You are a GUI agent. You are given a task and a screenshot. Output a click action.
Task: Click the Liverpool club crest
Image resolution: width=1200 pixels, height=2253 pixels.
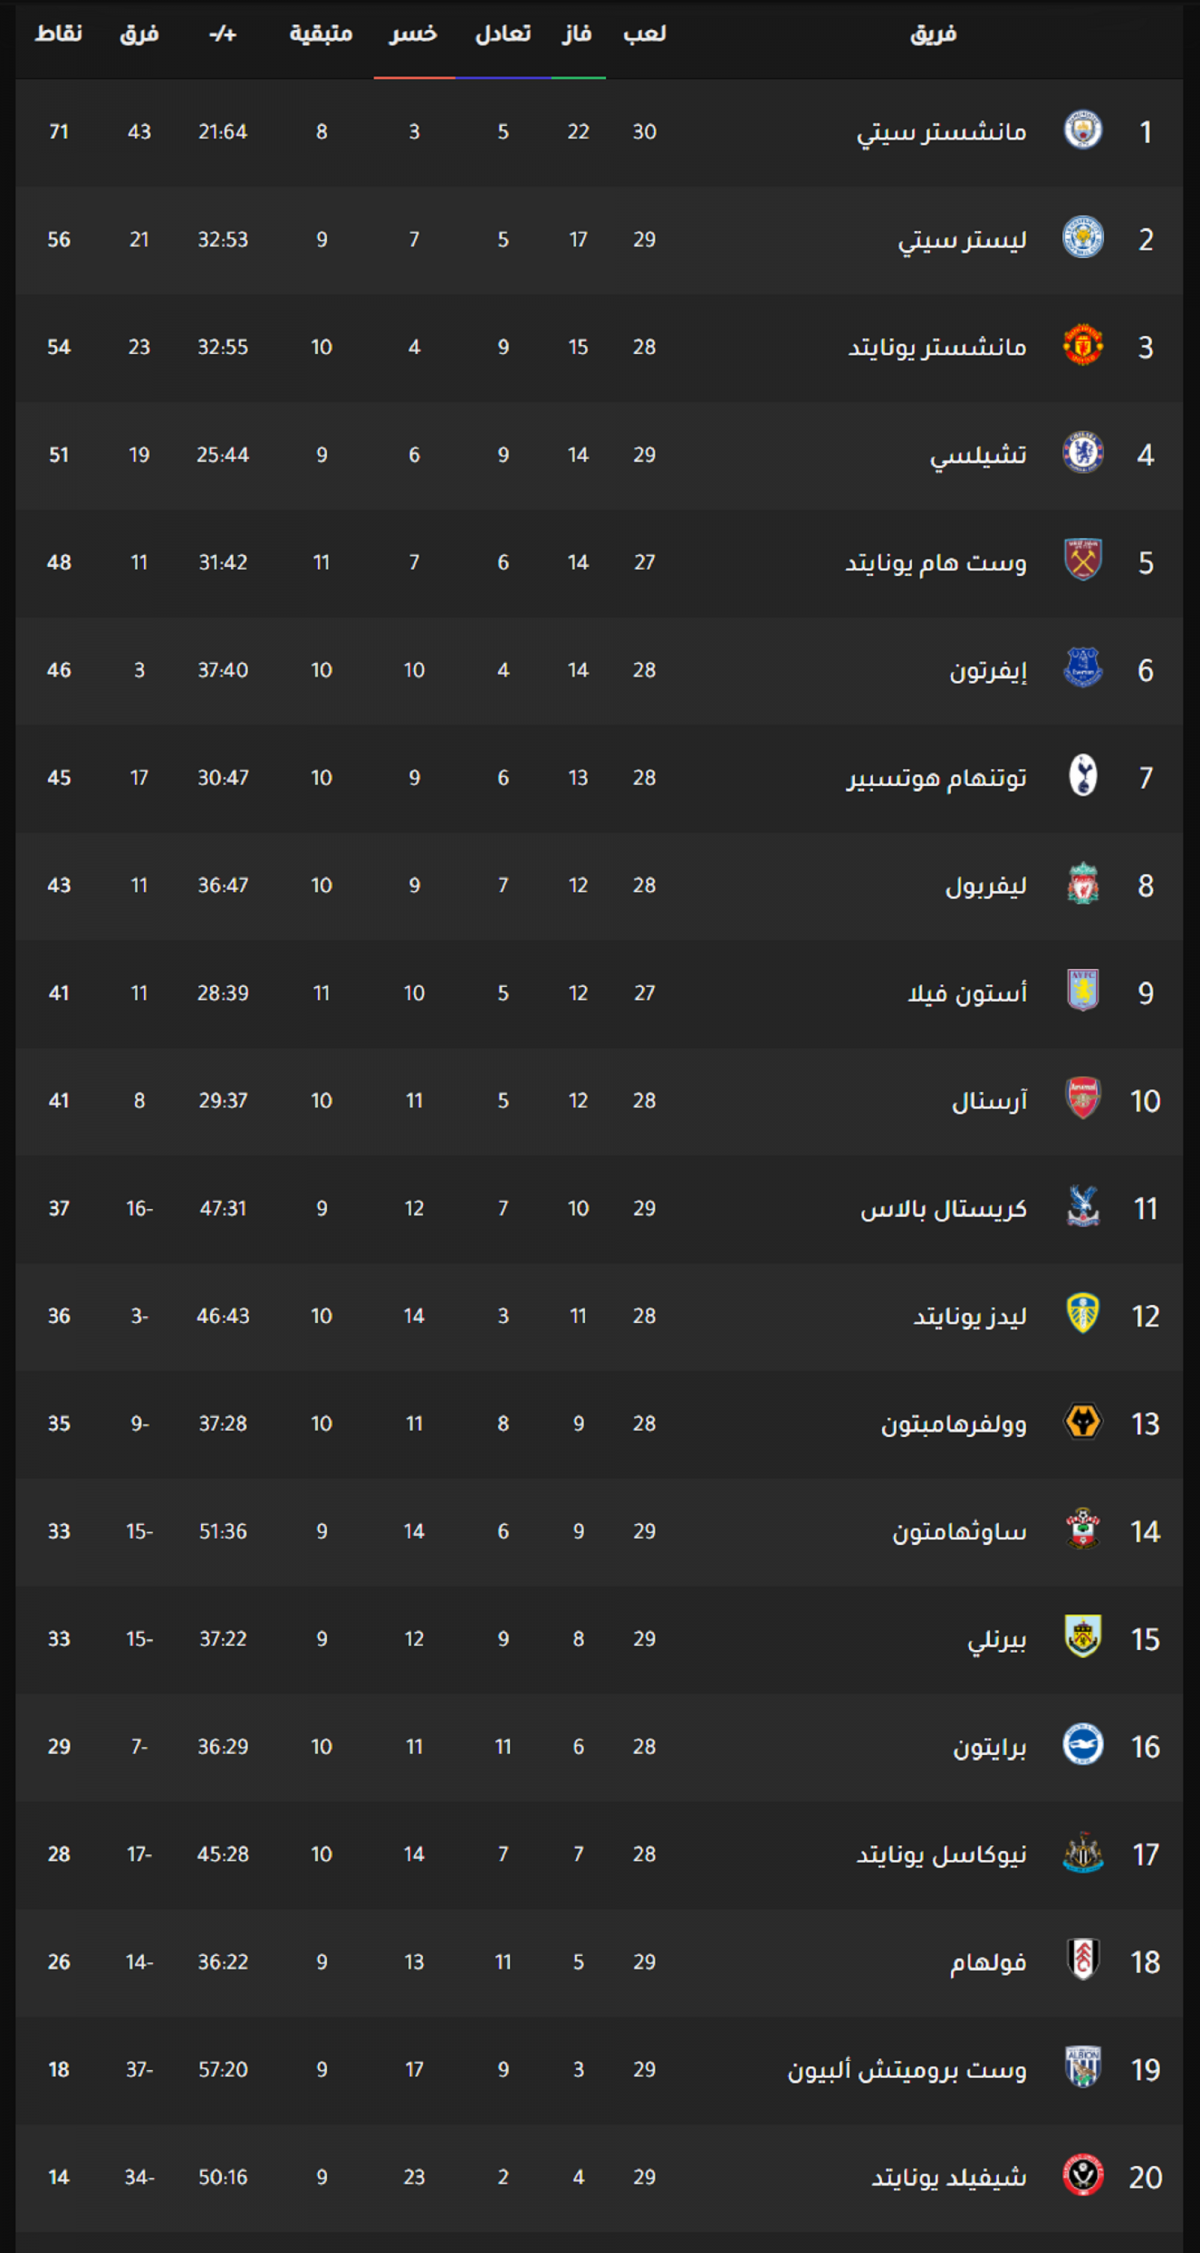1082,885
